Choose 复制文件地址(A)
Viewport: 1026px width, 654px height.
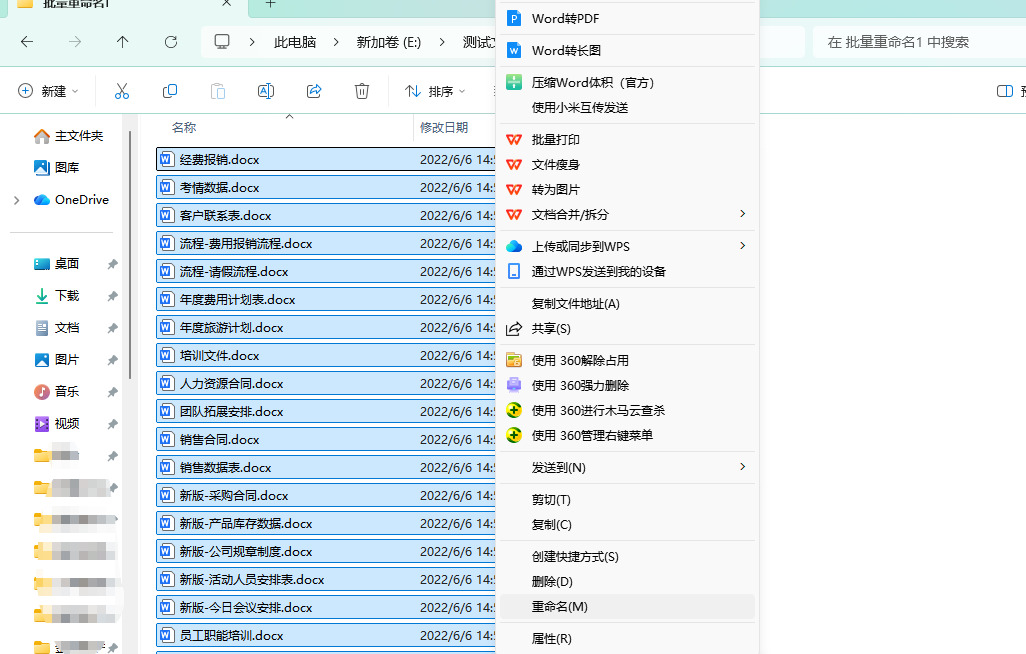coord(628,303)
